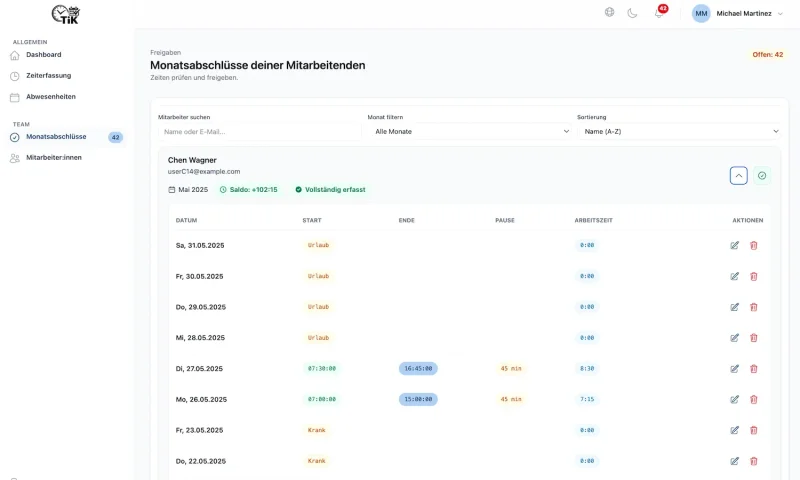Delete the entry for Fr, 23.05.2025
The width and height of the screenshot is (800, 480).
pyautogui.click(x=754, y=430)
